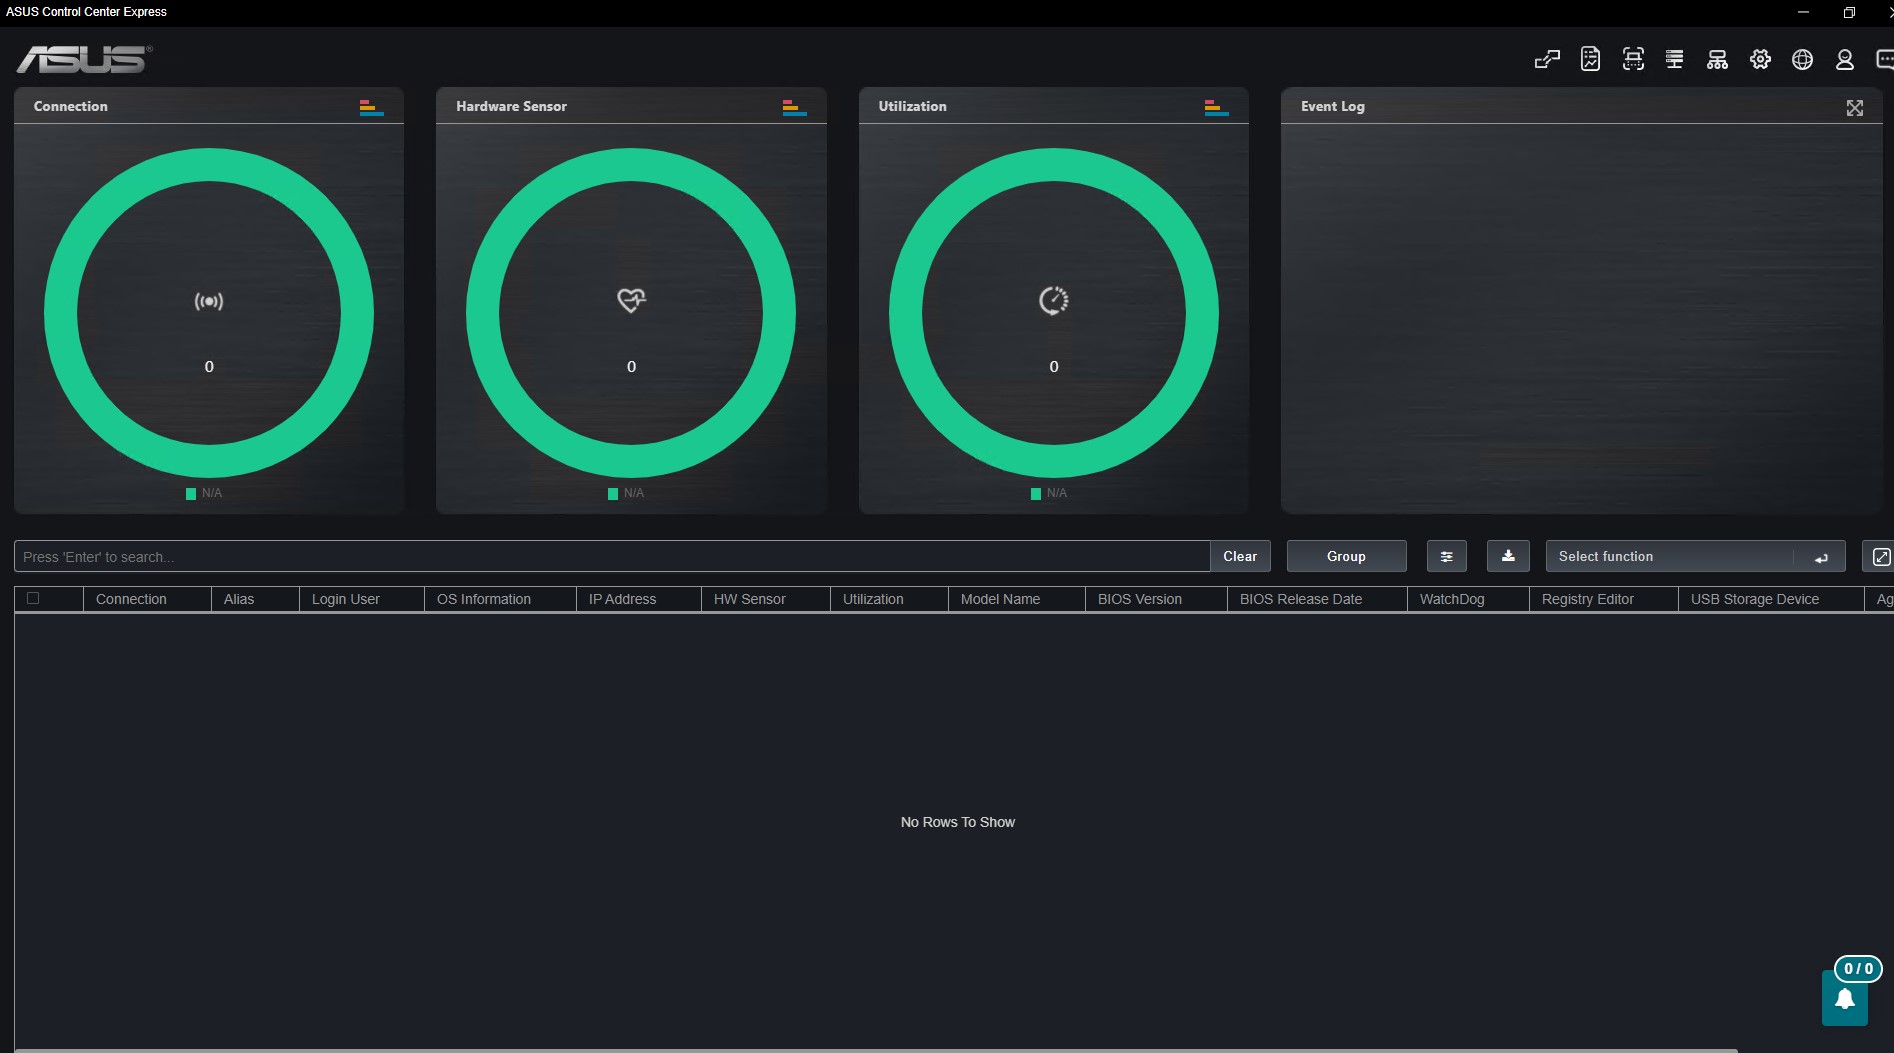Screen dimensions: 1894x1053
Task: Toggle chart view in Connection panel
Action: pyautogui.click(x=371, y=107)
